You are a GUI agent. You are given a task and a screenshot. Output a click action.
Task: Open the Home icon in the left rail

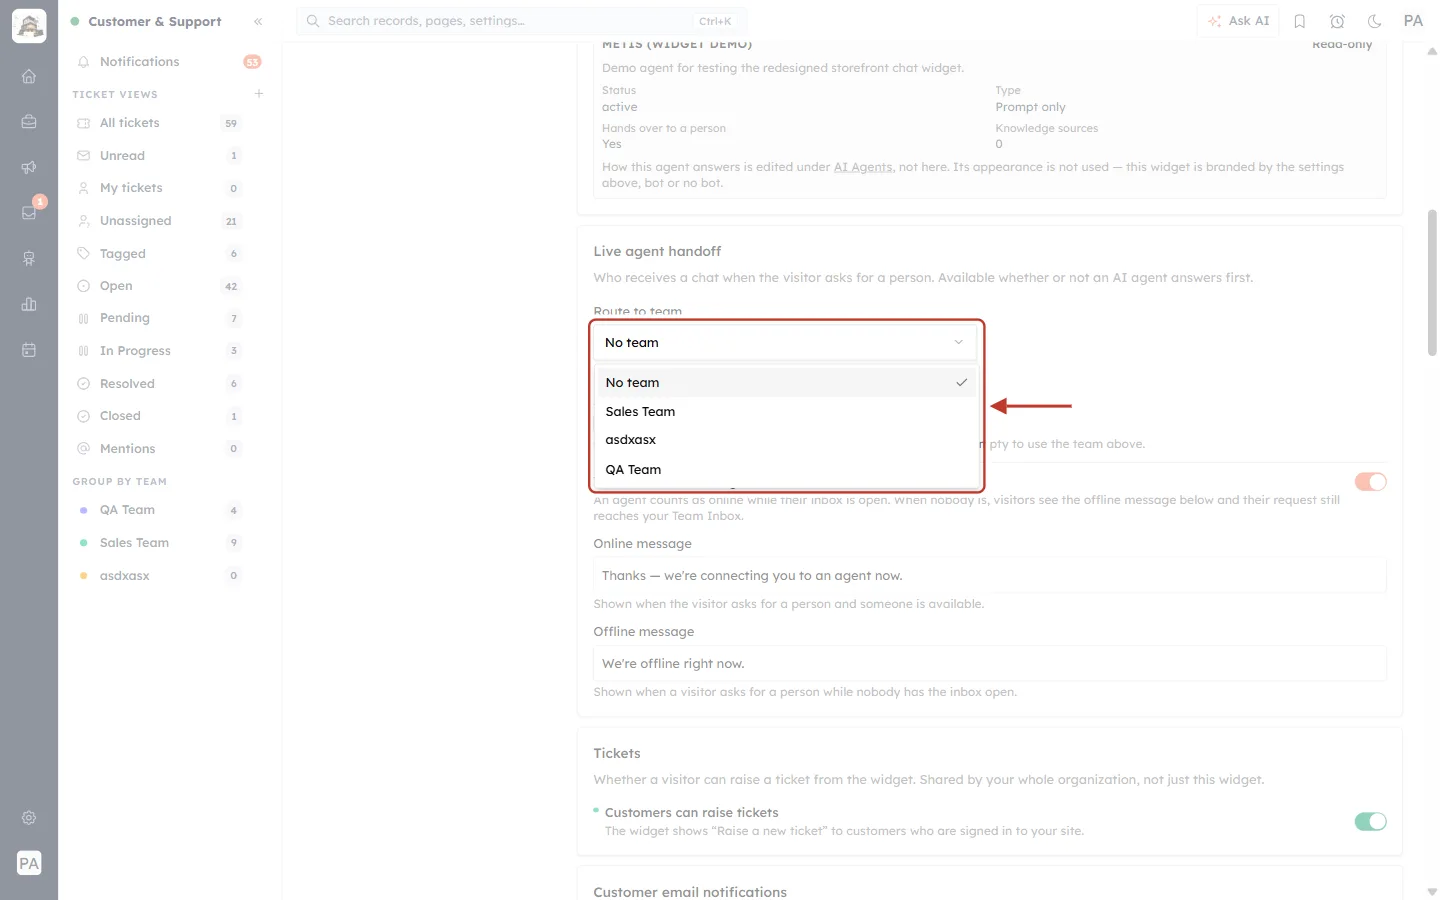tap(29, 76)
